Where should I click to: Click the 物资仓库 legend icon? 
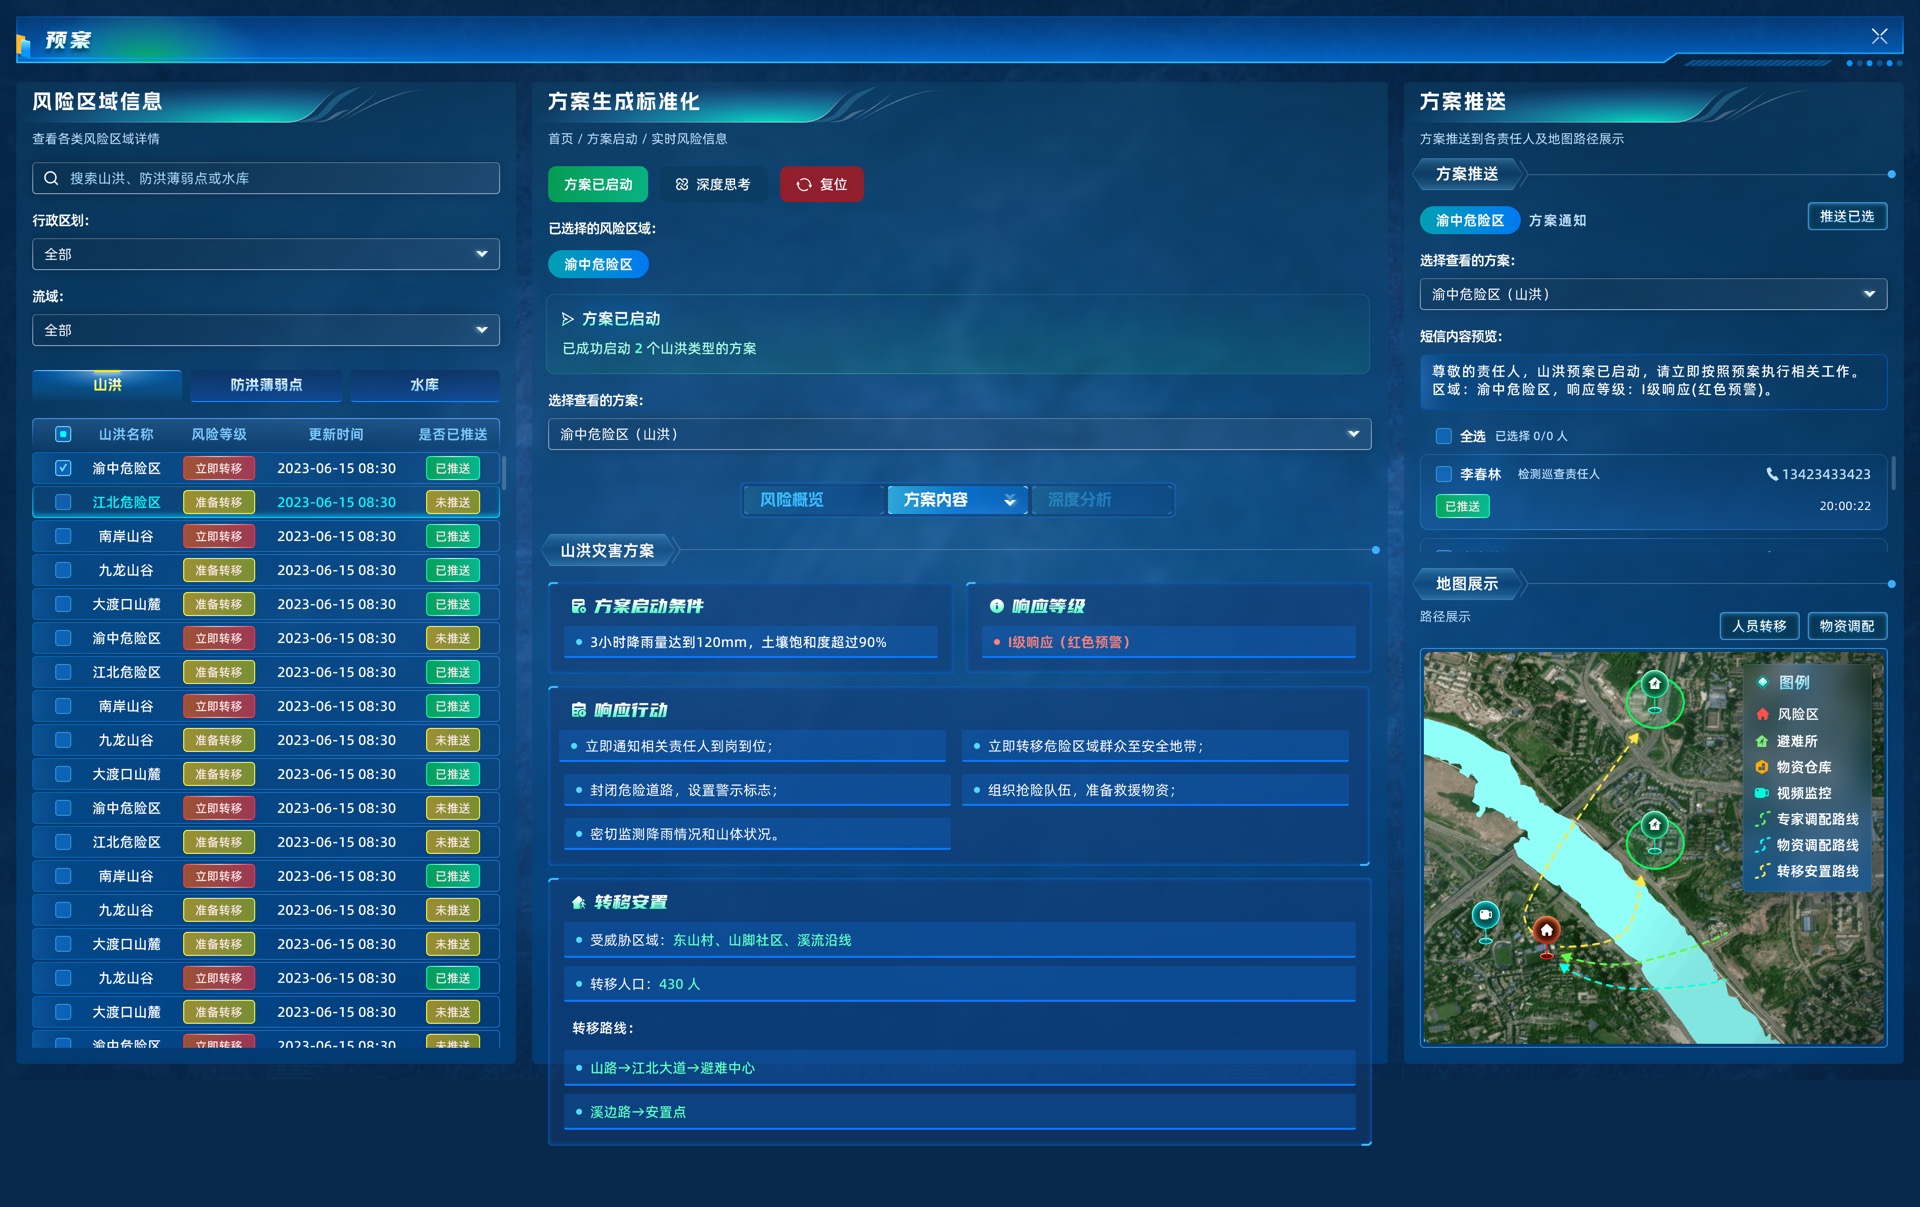coord(1762,767)
